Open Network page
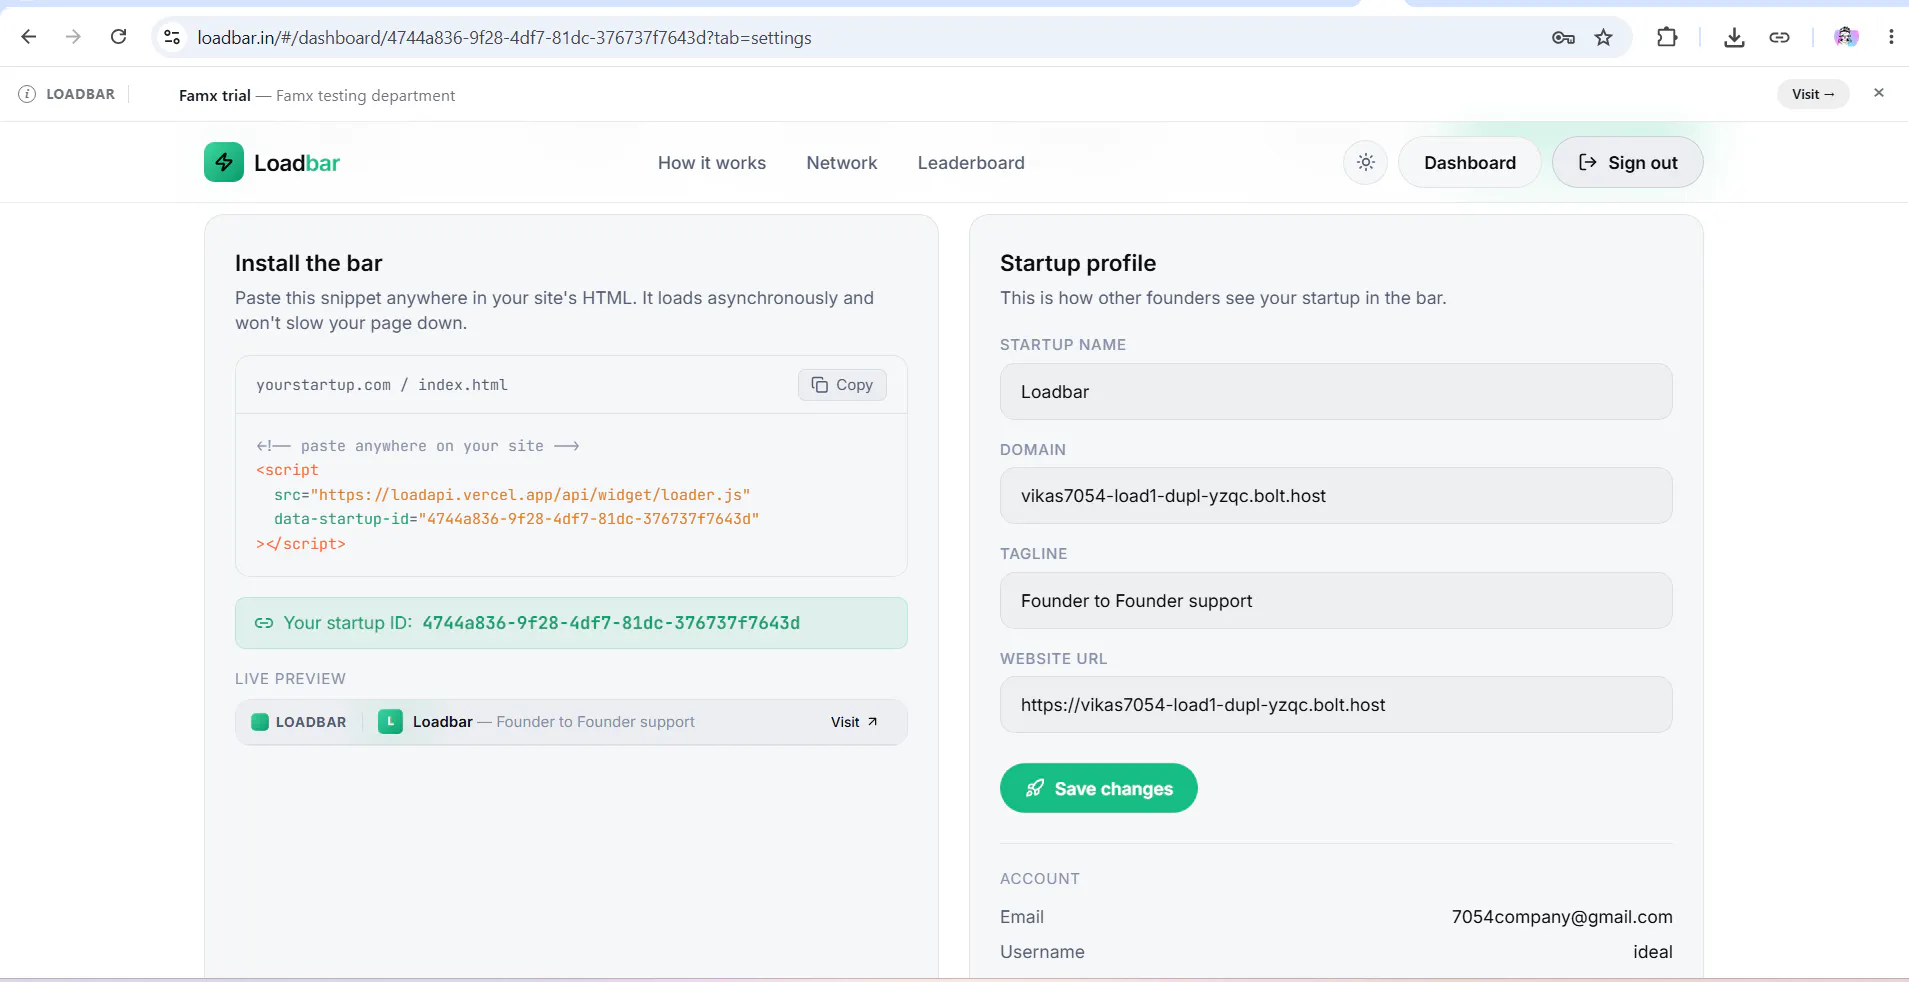Image resolution: width=1909 pixels, height=982 pixels. 842,163
